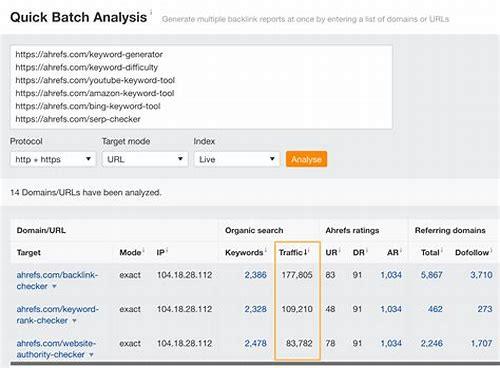
Task: Click the info icon beside DR header
Action: 367,250
